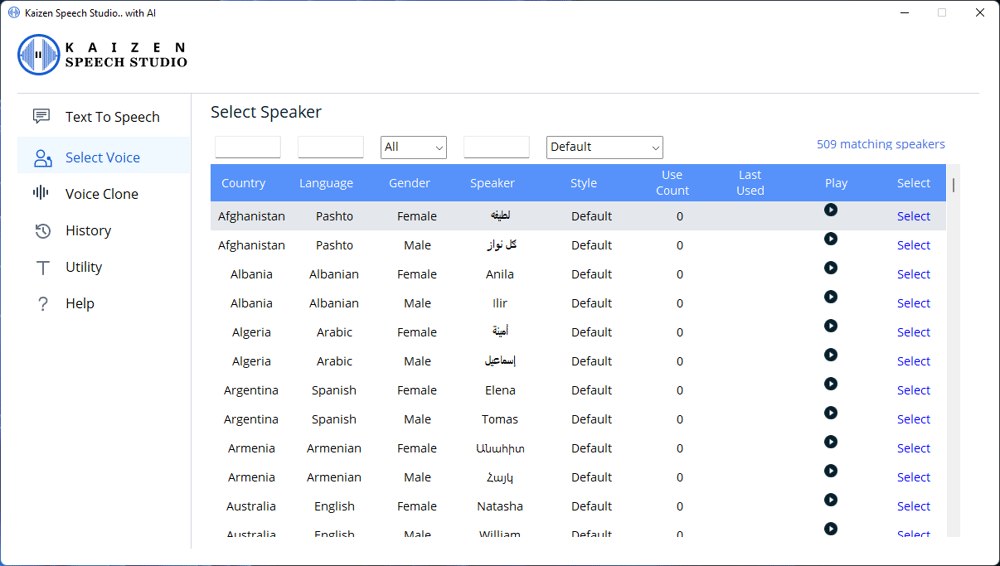Click the Help question mark icon
The width and height of the screenshot is (1000, 566).
point(42,304)
